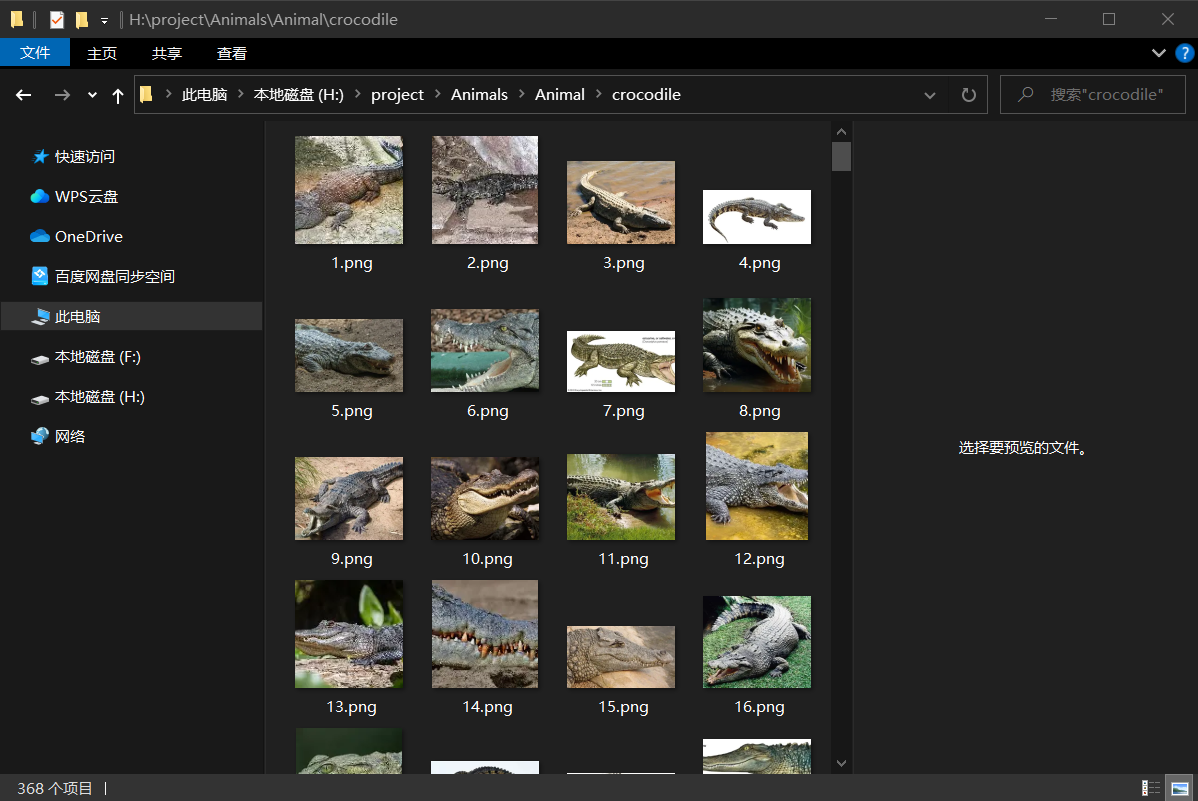The height and width of the screenshot is (801, 1198).
Task: Click the Animals breadcrumb segment
Action: pyautogui.click(x=479, y=95)
